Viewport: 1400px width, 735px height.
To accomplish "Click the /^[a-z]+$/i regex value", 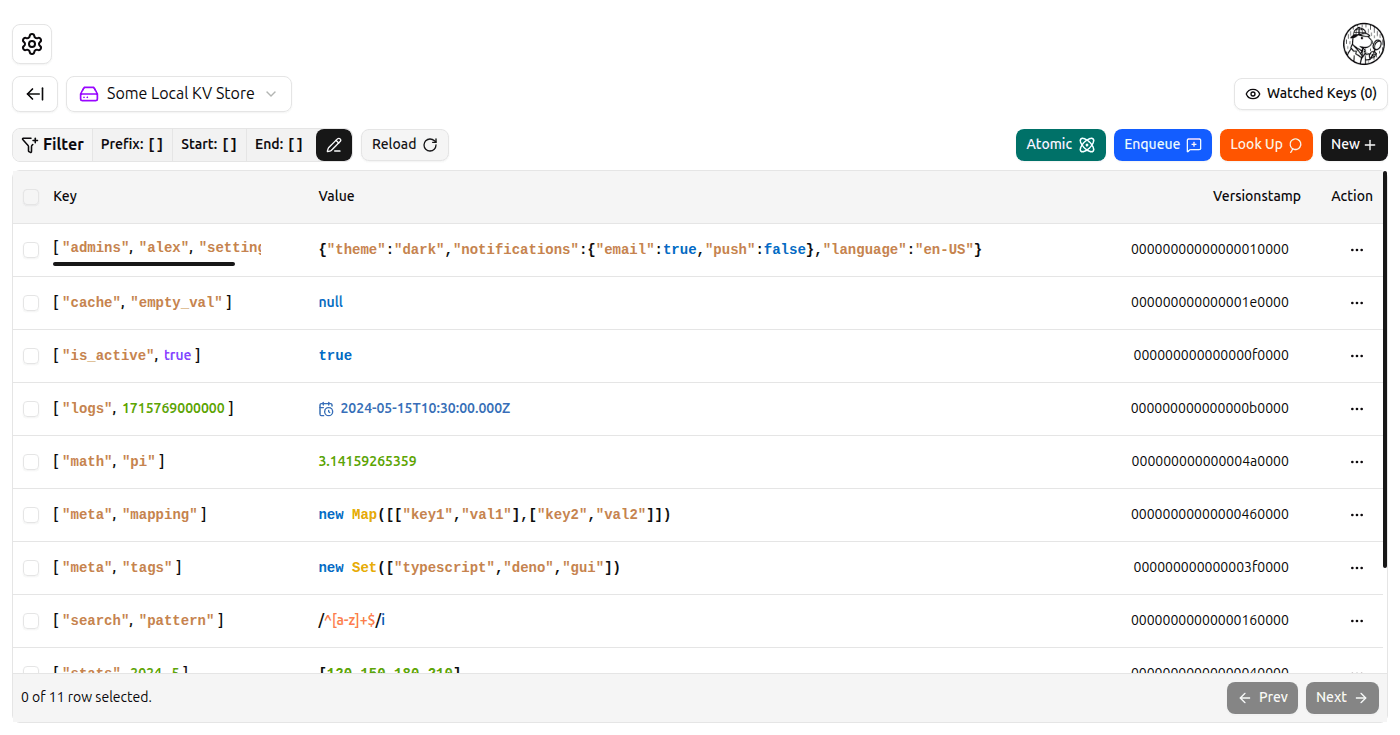I will click(351, 621).
